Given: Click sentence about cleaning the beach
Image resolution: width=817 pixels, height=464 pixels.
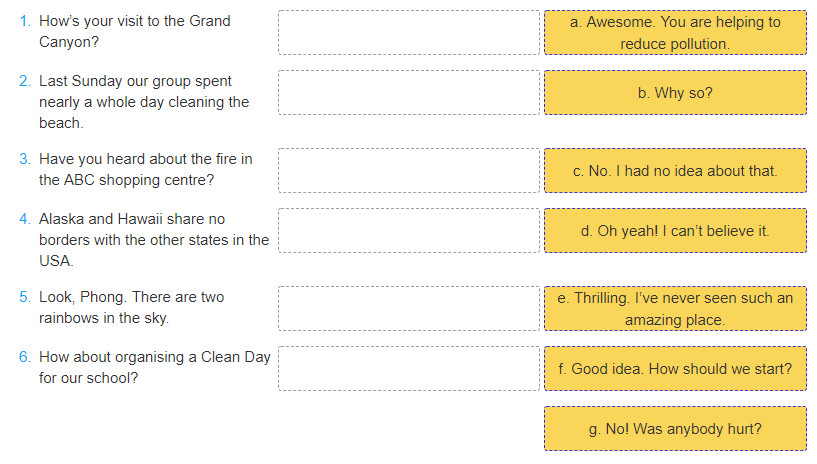Looking at the screenshot, I should [144, 102].
